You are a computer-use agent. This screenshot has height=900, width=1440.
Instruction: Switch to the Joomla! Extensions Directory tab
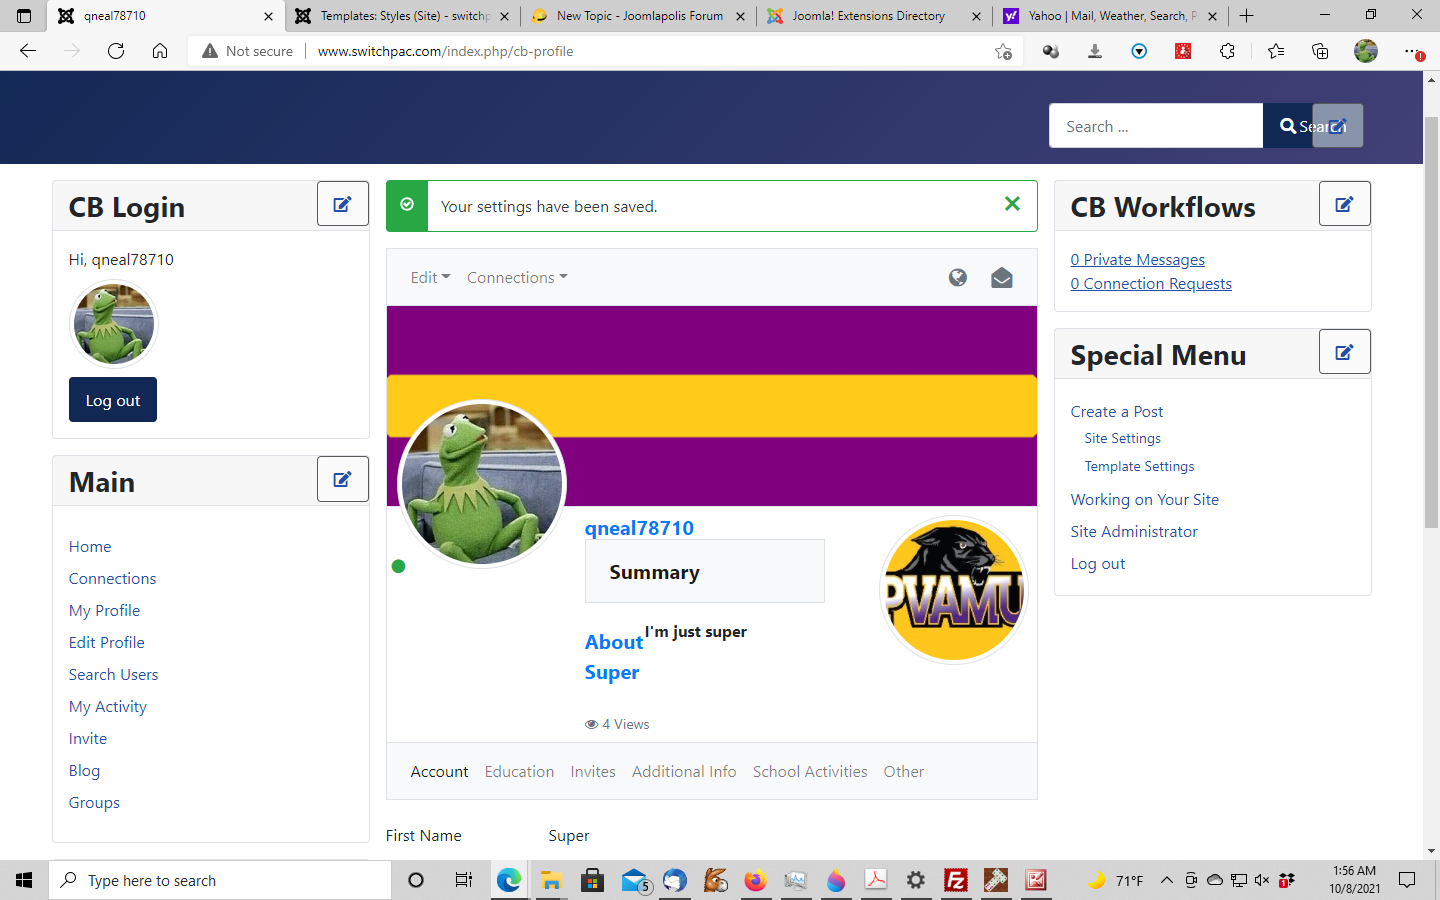875,16
